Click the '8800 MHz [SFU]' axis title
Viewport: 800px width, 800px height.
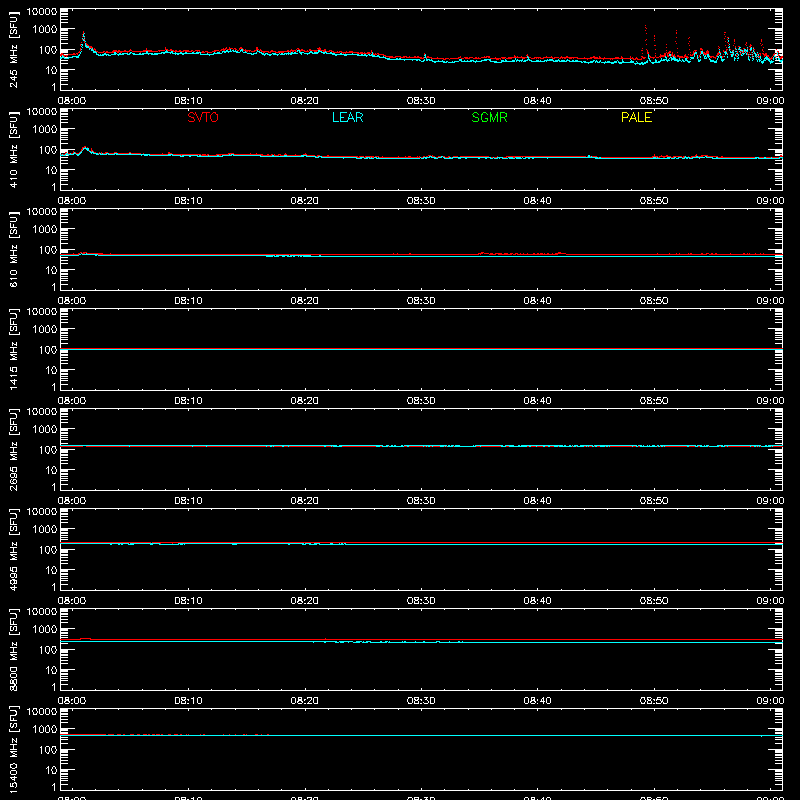tap(13, 649)
